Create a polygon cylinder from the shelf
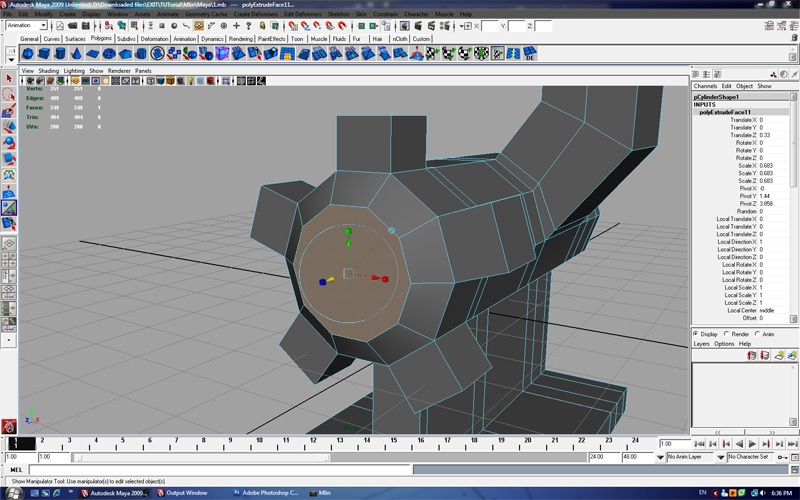 point(62,54)
